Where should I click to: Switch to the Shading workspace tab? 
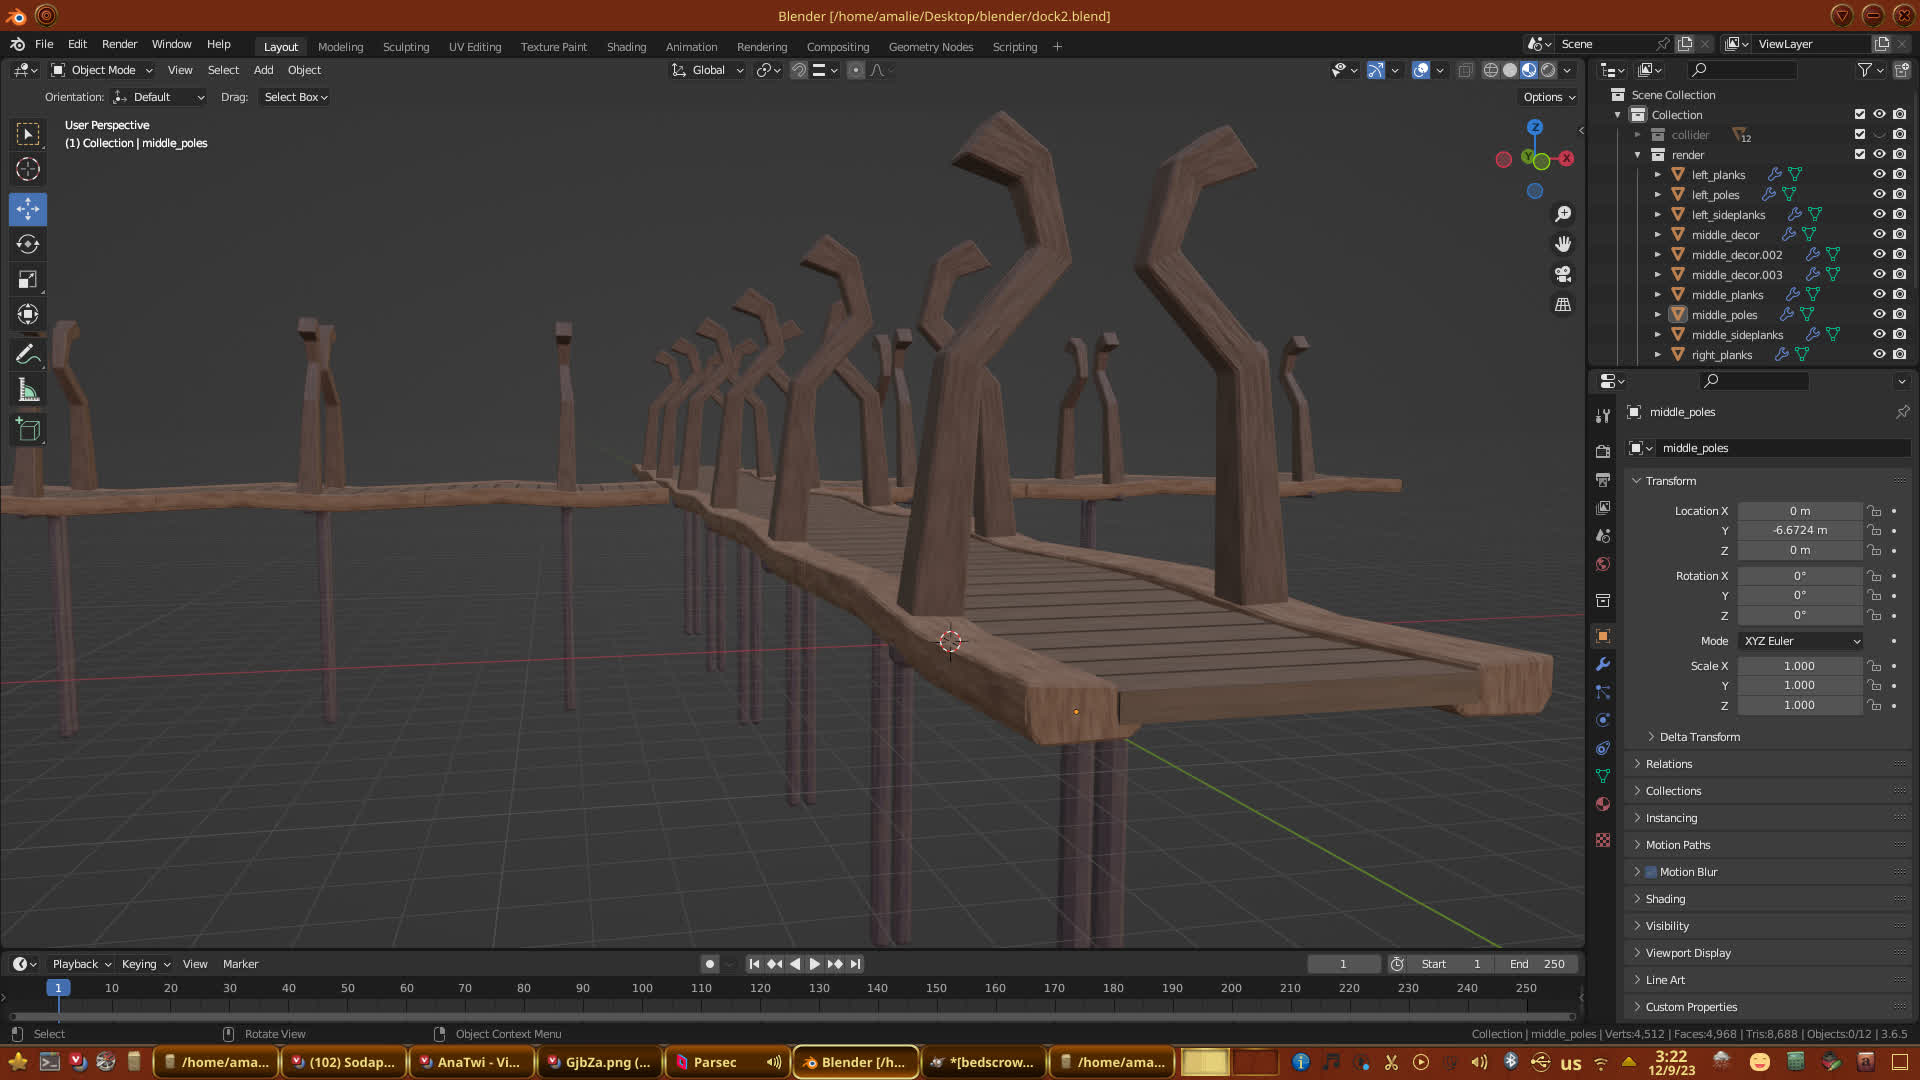(x=626, y=47)
